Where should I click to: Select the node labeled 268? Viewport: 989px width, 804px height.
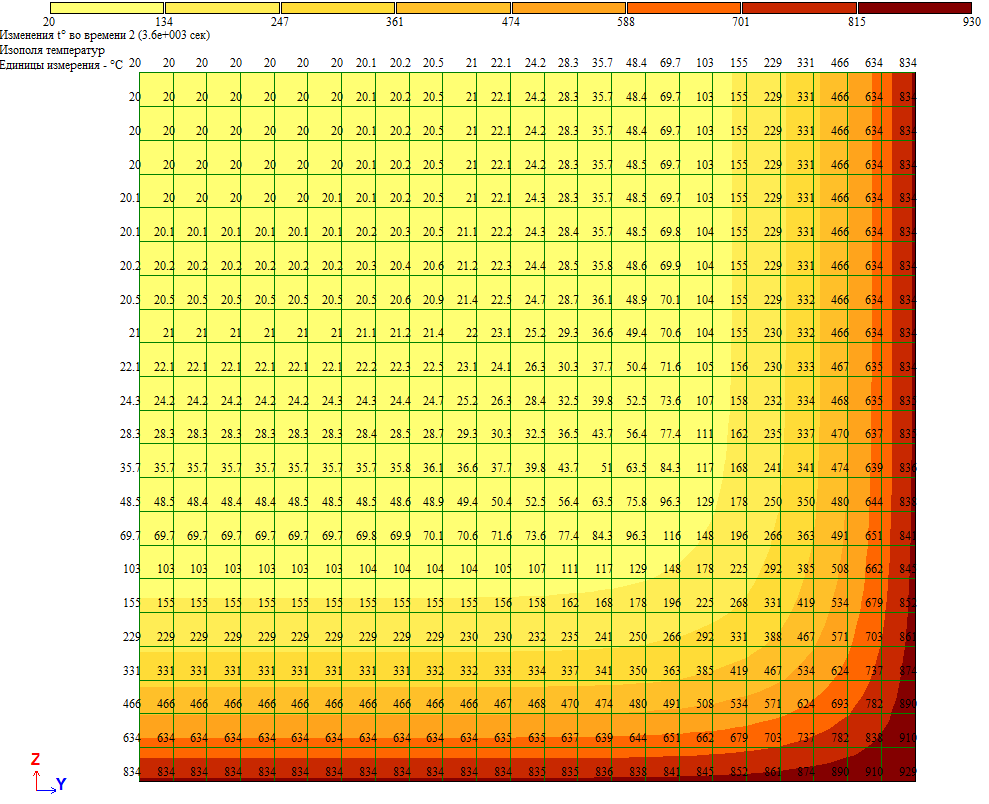(x=738, y=603)
